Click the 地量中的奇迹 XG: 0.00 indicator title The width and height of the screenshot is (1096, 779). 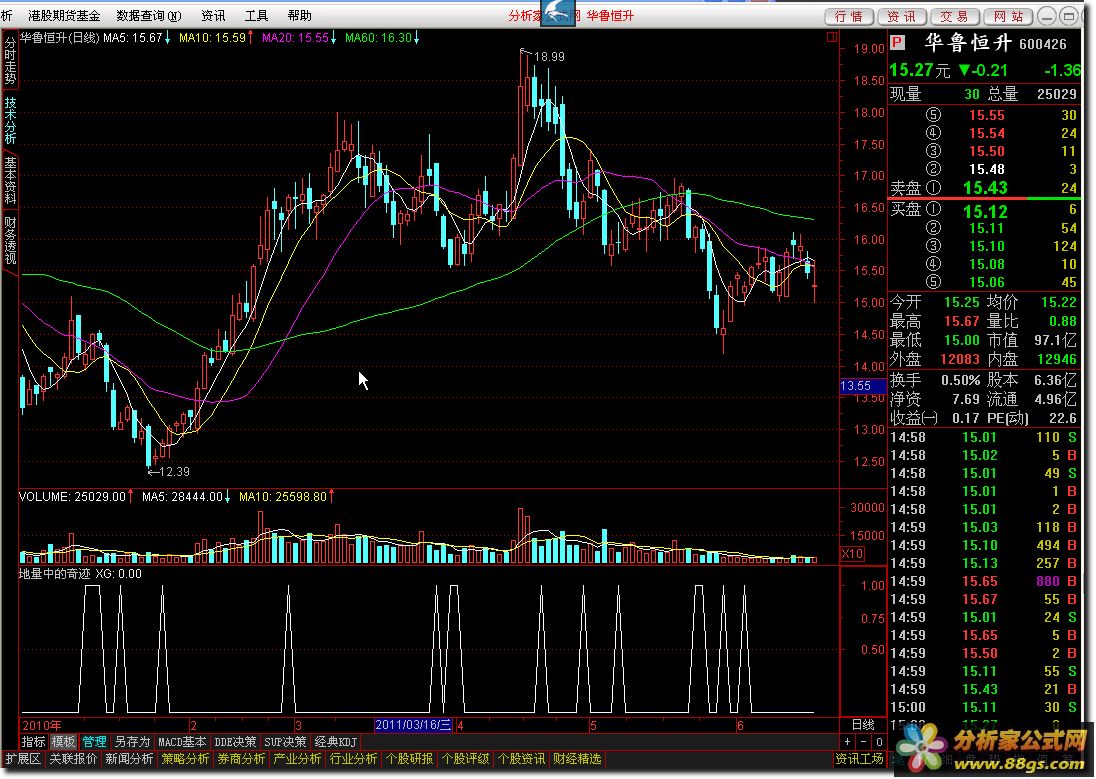pos(80,574)
